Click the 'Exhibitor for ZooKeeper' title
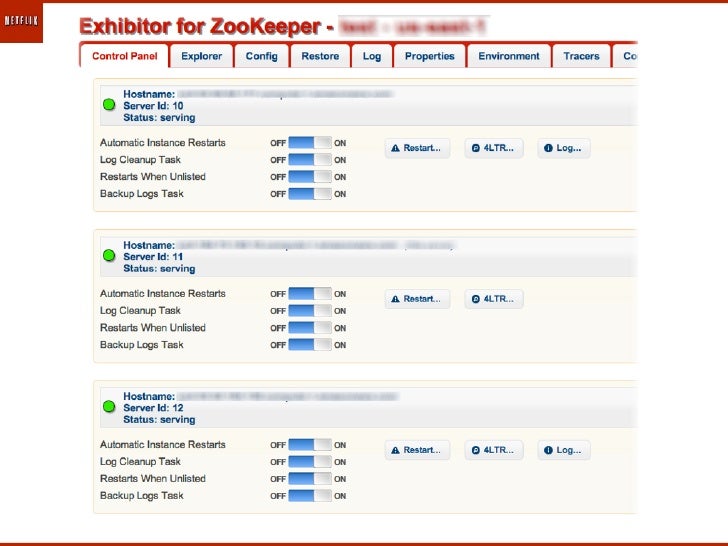Screen dimensions: 728x546 [200, 26]
